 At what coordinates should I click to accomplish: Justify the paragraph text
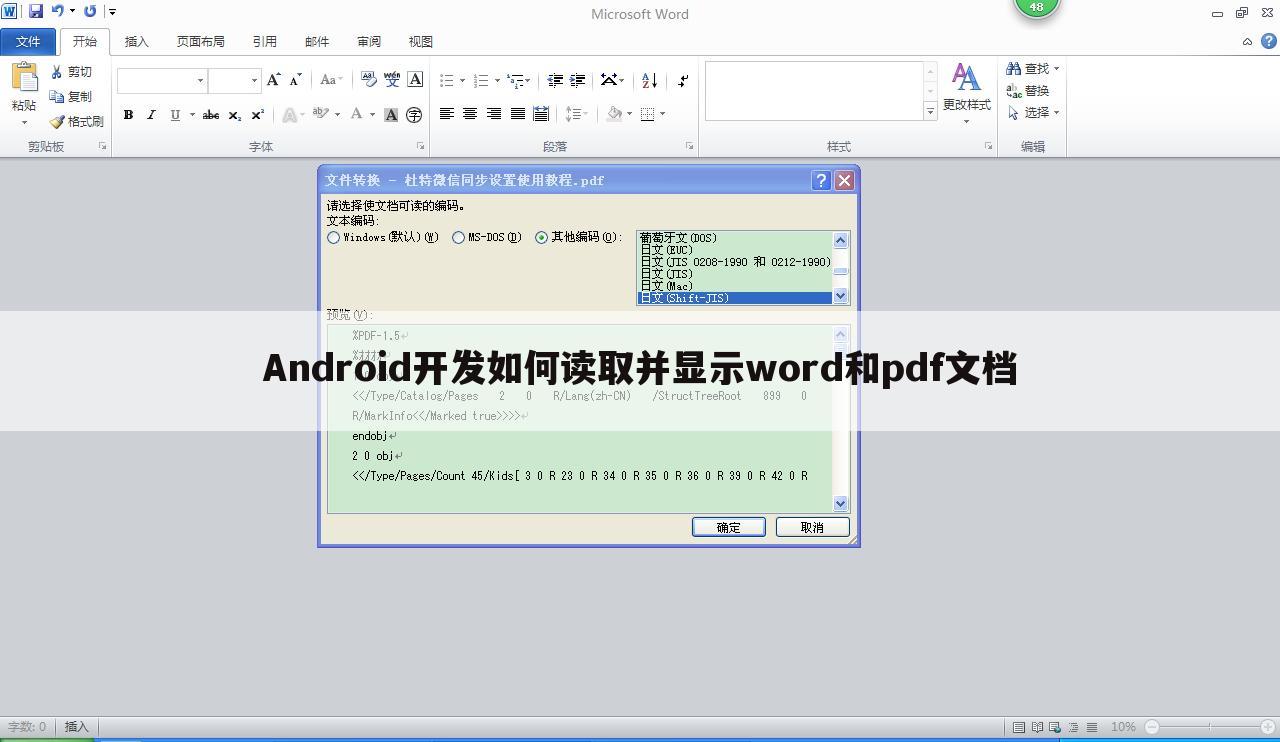click(518, 114)
